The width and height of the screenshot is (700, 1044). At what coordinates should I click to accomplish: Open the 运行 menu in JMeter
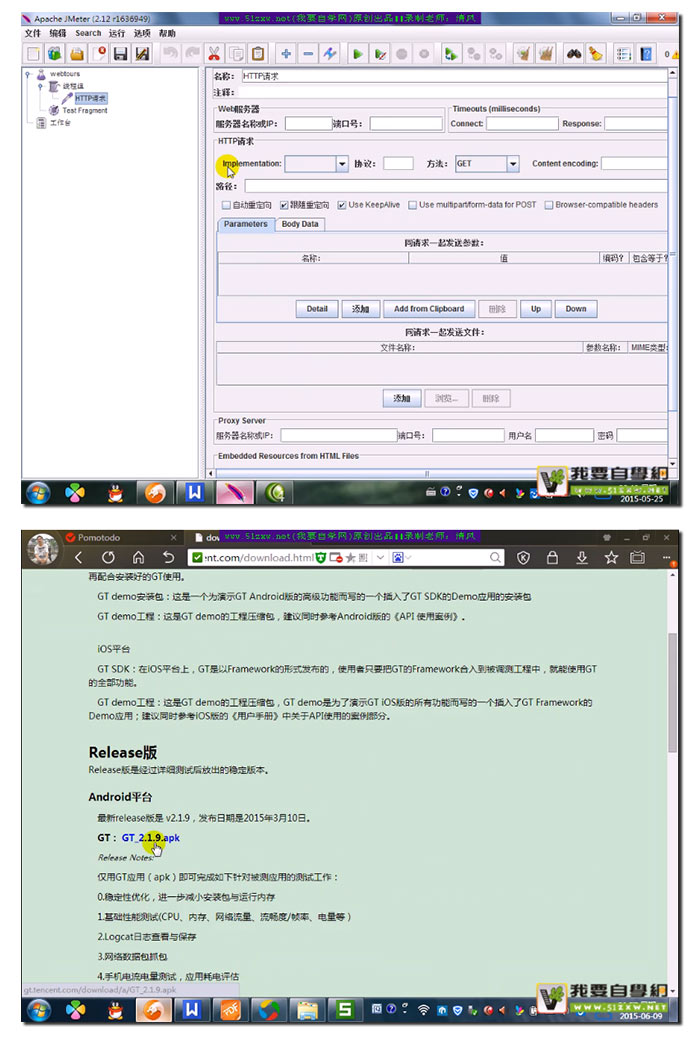[x=117, y=33]
